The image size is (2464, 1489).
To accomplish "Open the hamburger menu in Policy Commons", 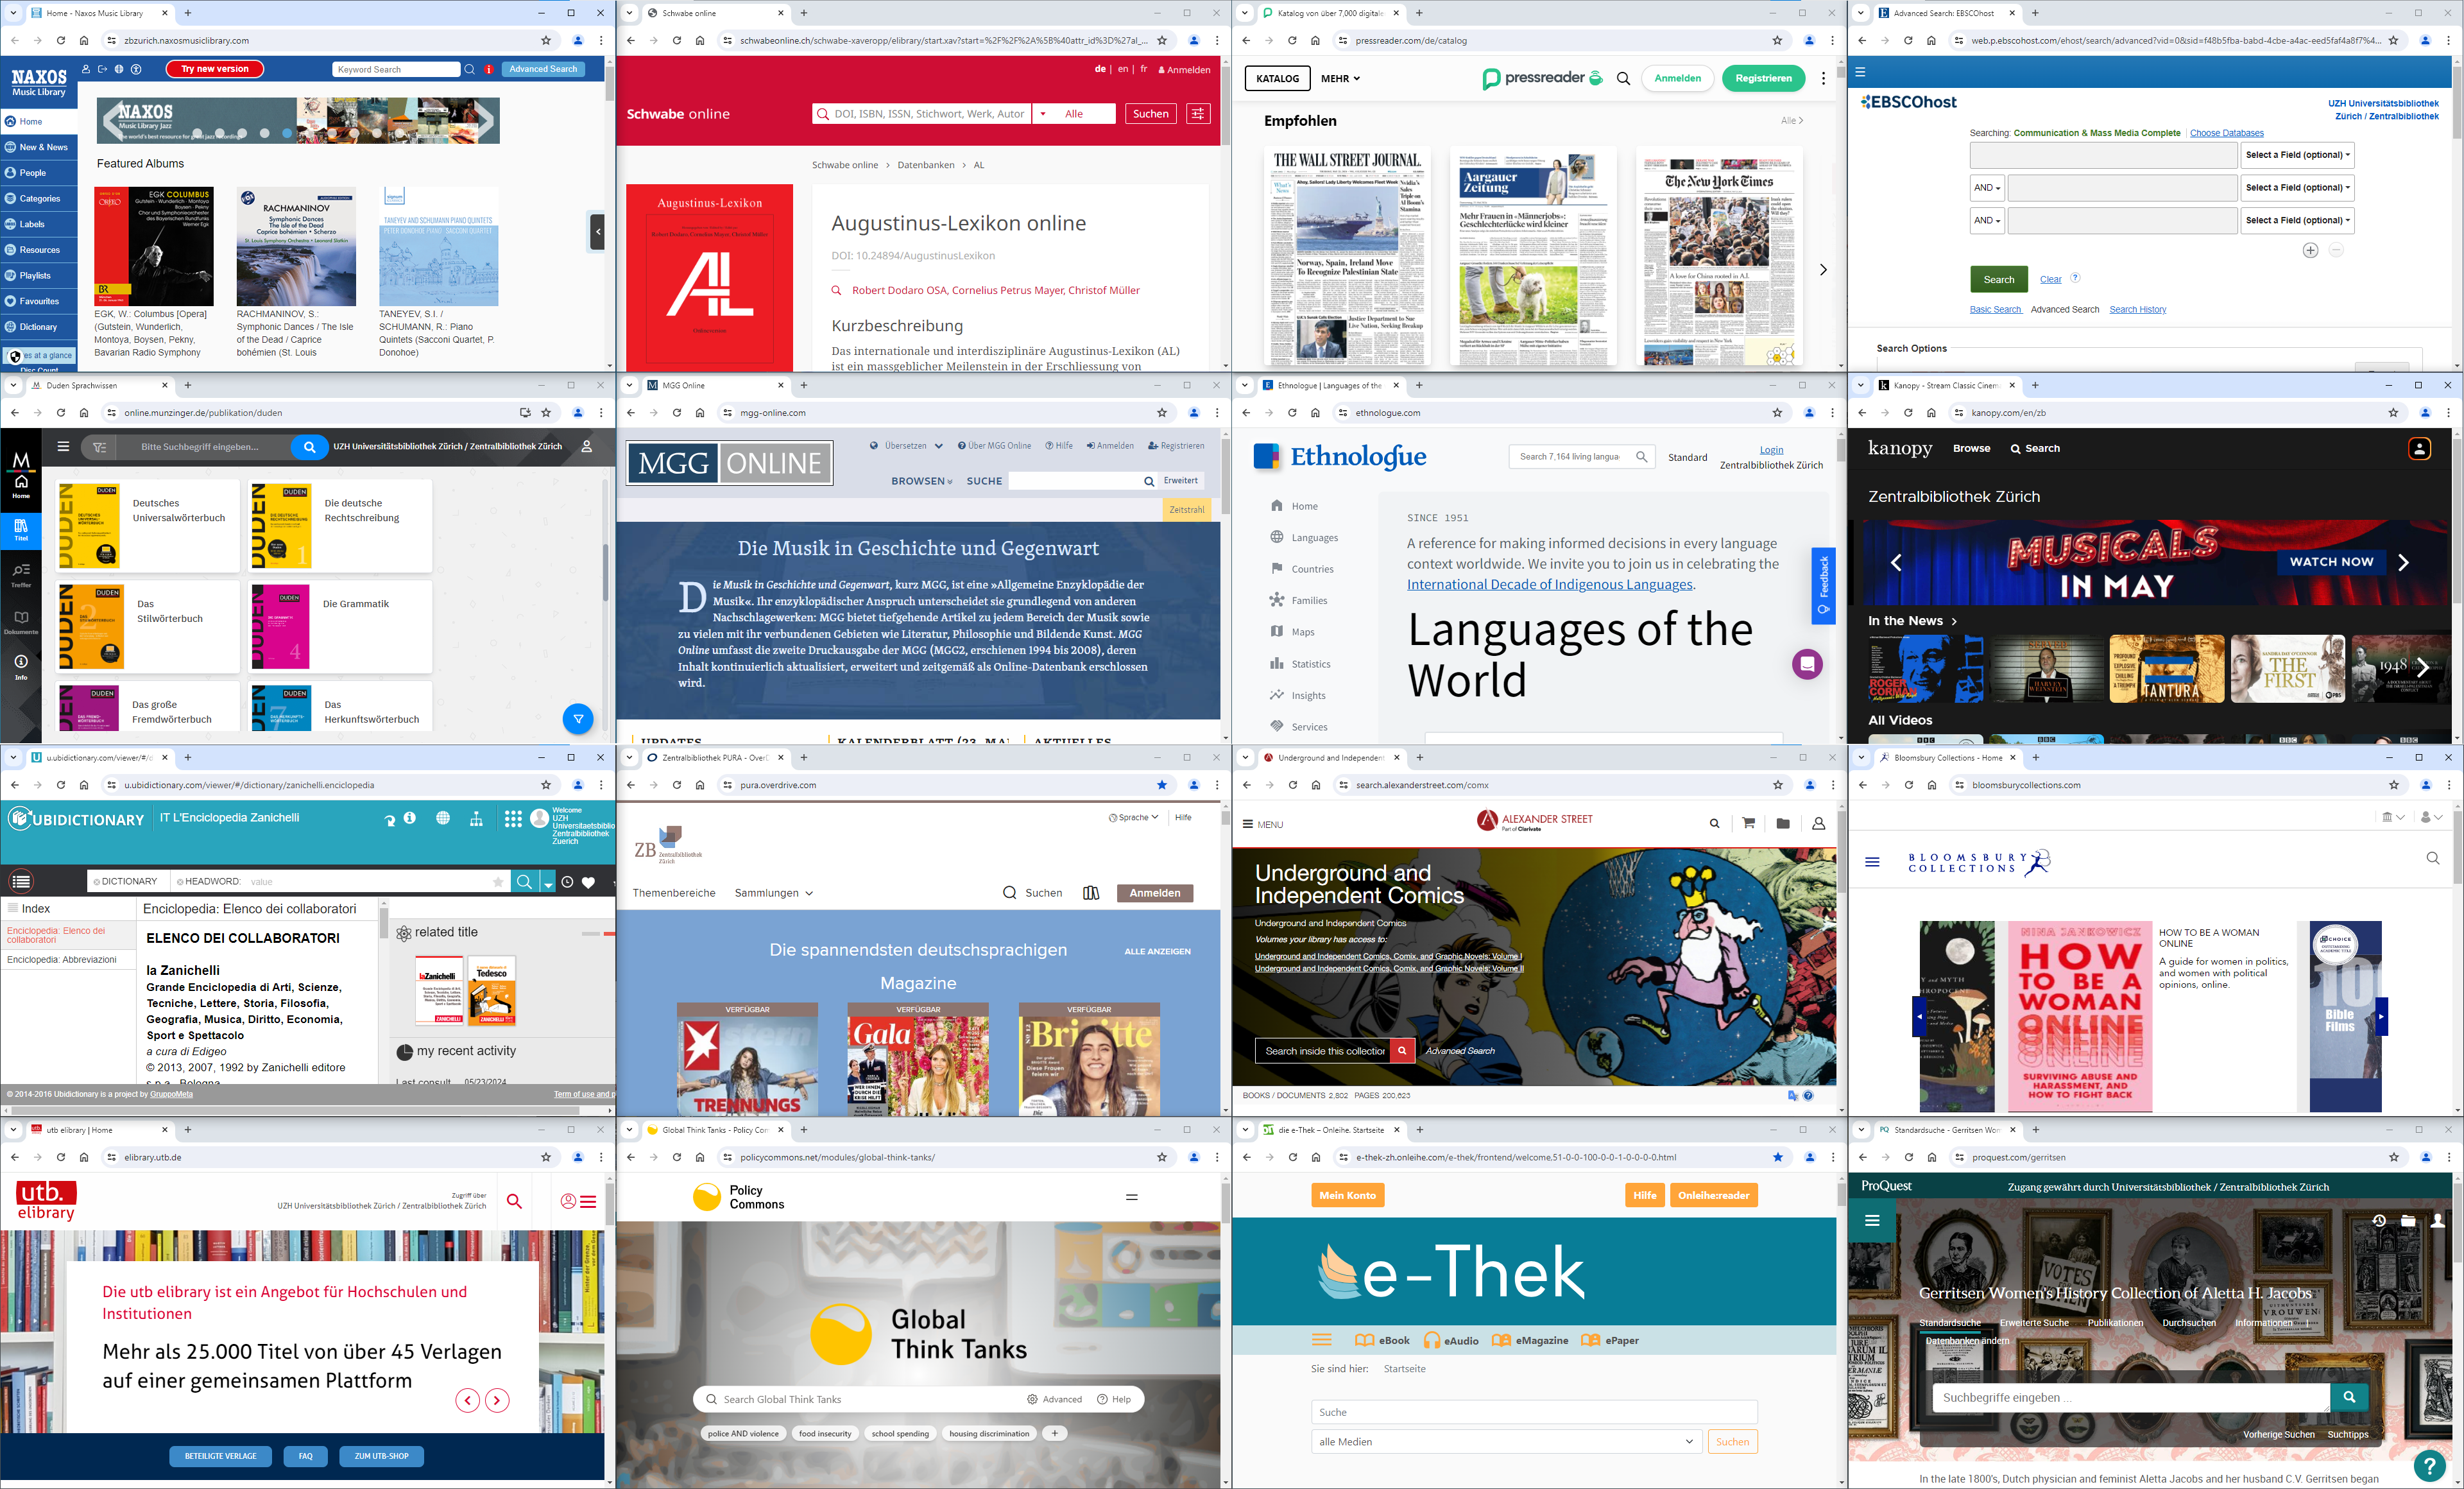I will tap(1132, 1197).
